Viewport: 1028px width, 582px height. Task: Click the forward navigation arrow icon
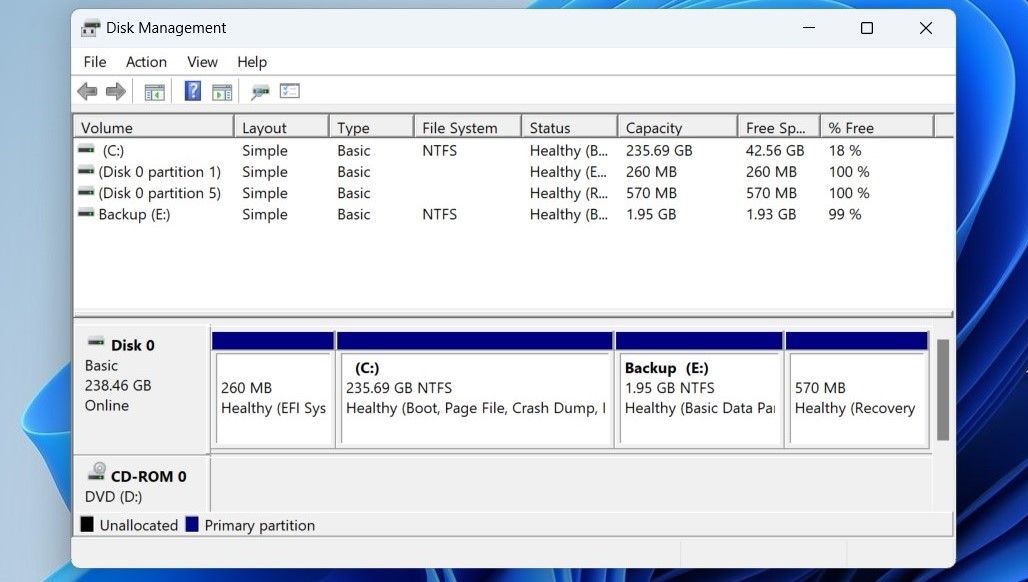[116, 91]
